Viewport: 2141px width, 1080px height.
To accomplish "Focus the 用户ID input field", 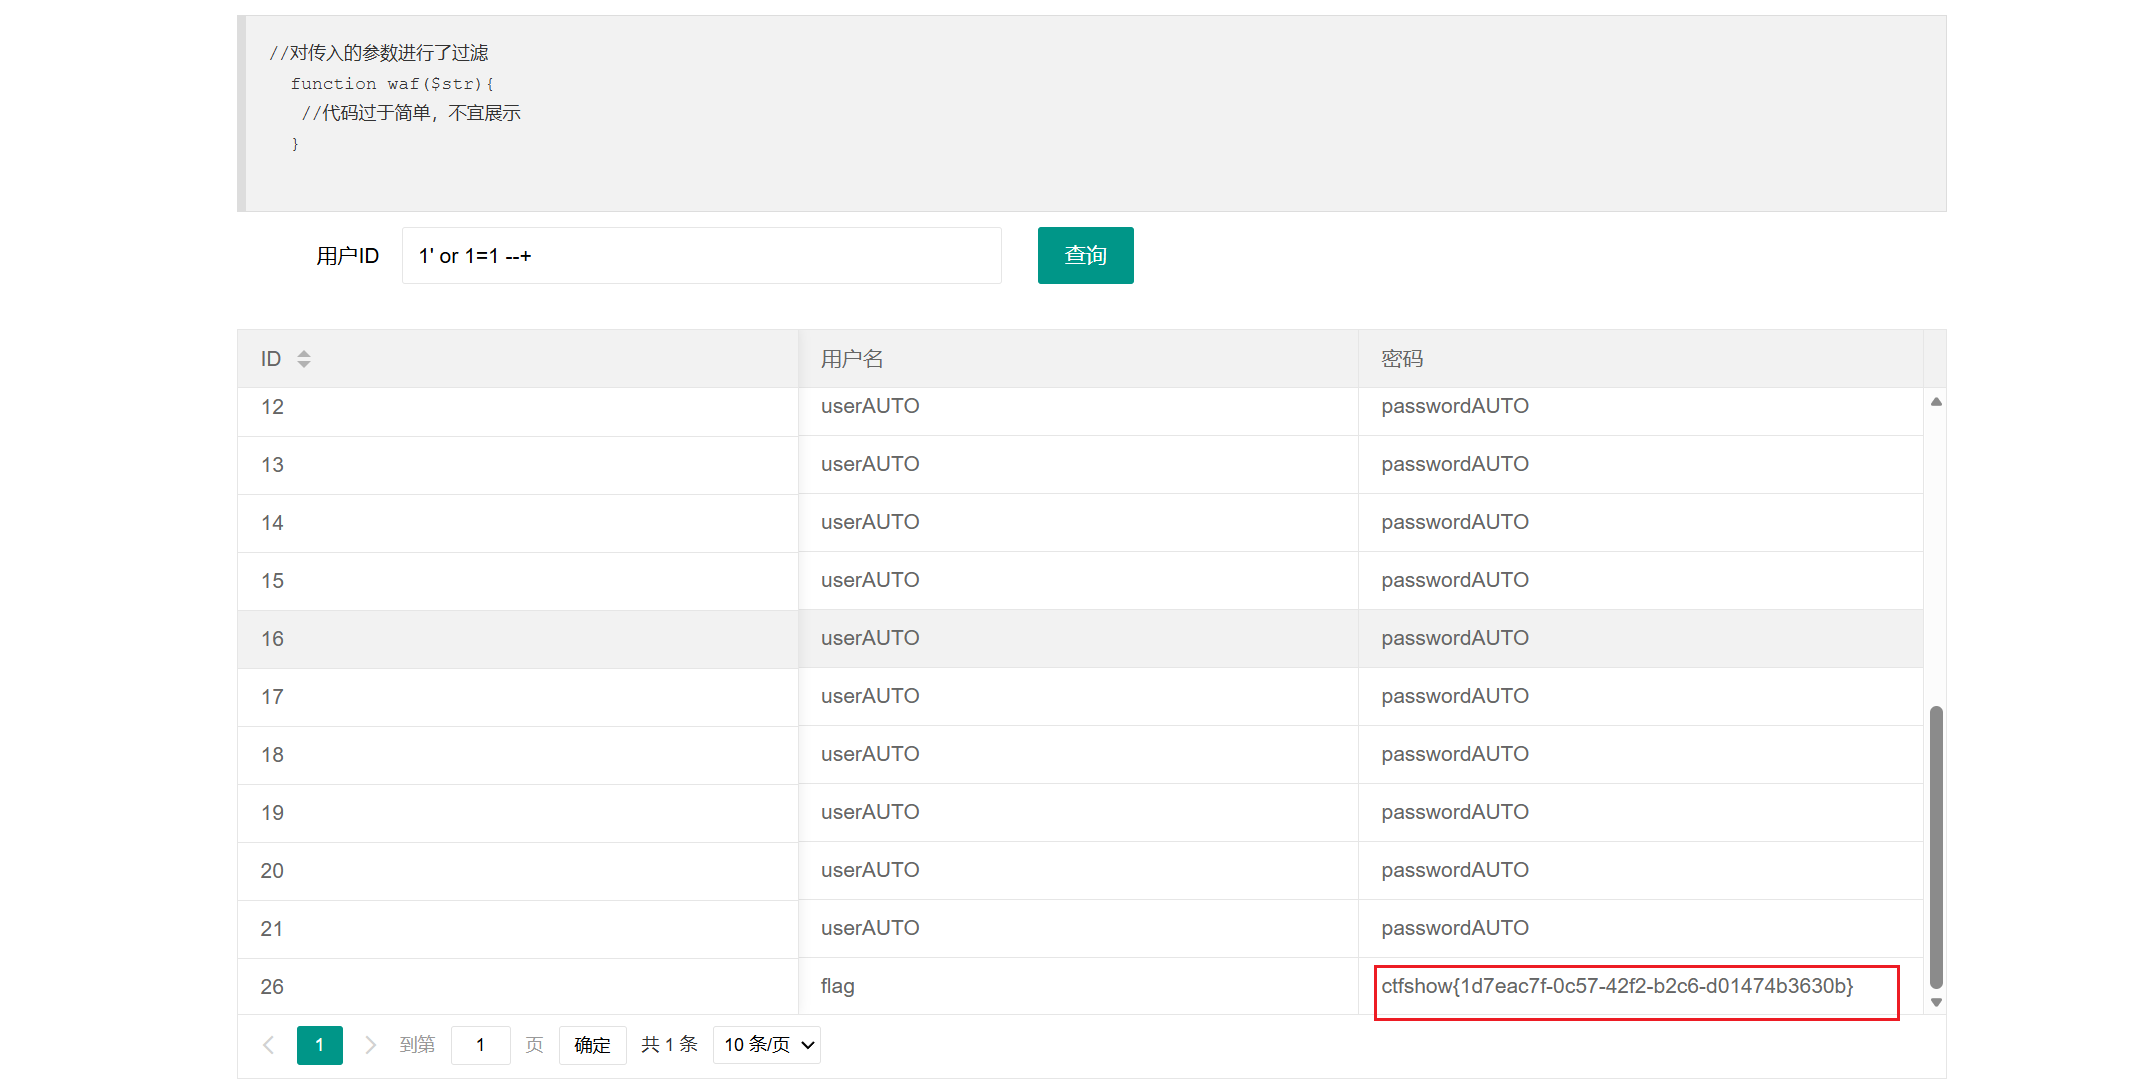I will click(x=700, y=256).
